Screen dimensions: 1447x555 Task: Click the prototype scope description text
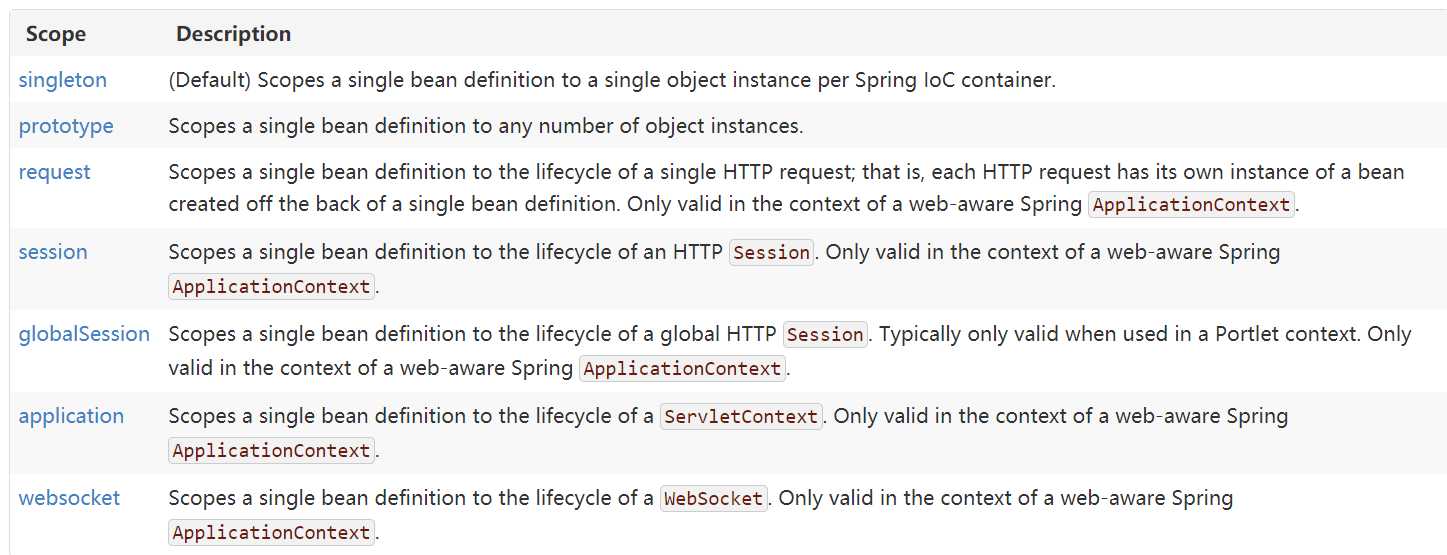[x=486, y=126]
